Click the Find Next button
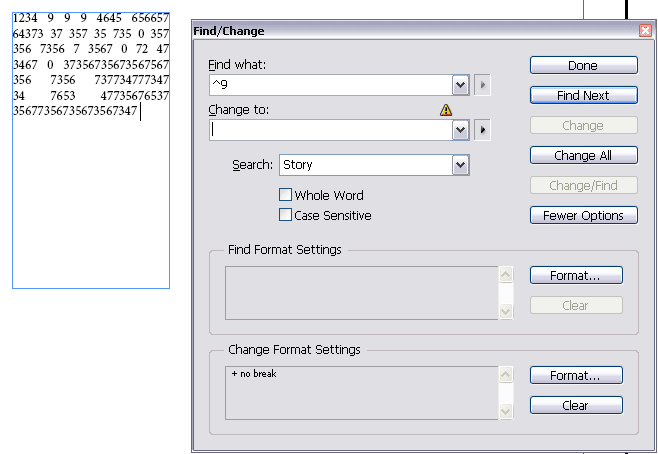The image size is (658, 454). click(x=584, y=95)
